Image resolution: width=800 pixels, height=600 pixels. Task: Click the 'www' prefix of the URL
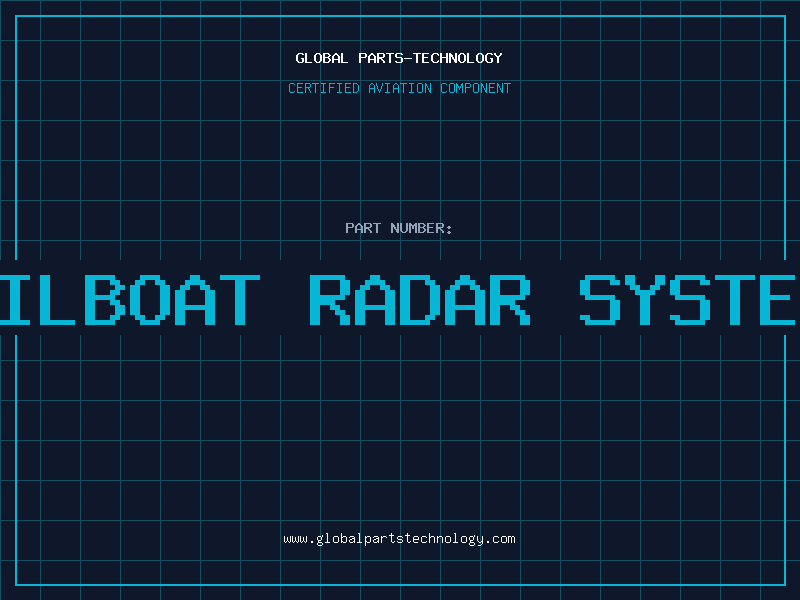(x=295, y=539)
